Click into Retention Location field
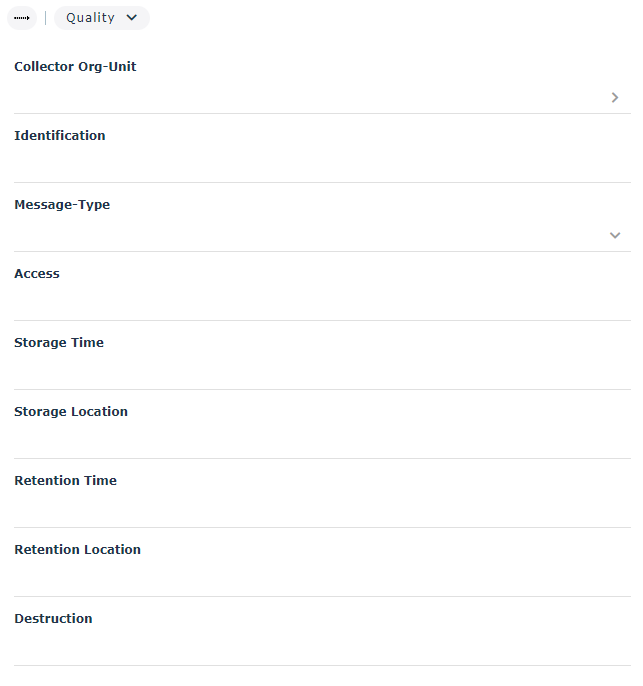Screen dimensions: 643x686 pos(320,579)
